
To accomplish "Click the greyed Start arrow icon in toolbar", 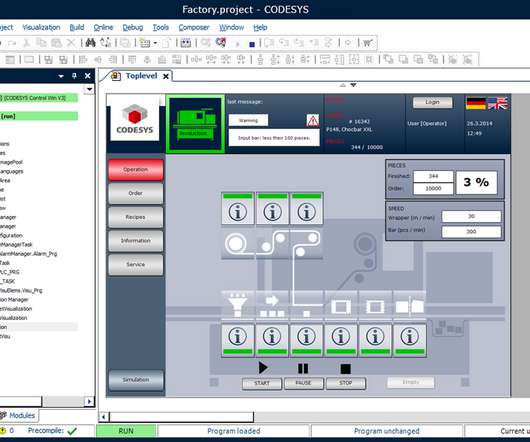I will pyautogui.click(x=238, y=44).
